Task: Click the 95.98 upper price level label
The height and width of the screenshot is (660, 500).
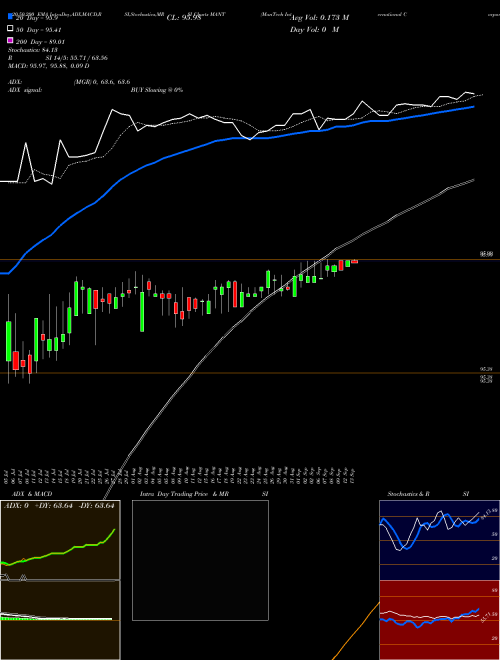Action: [487, 254]
